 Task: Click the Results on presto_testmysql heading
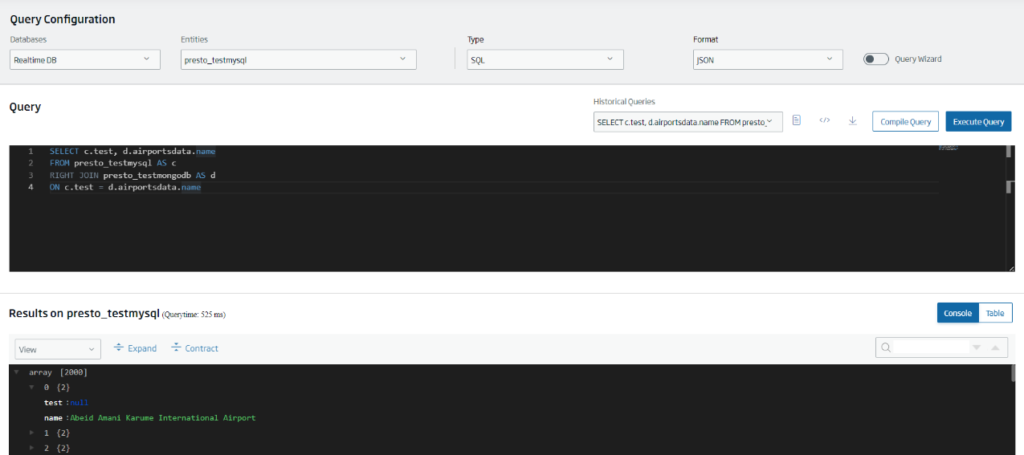(x=84, y=313)
